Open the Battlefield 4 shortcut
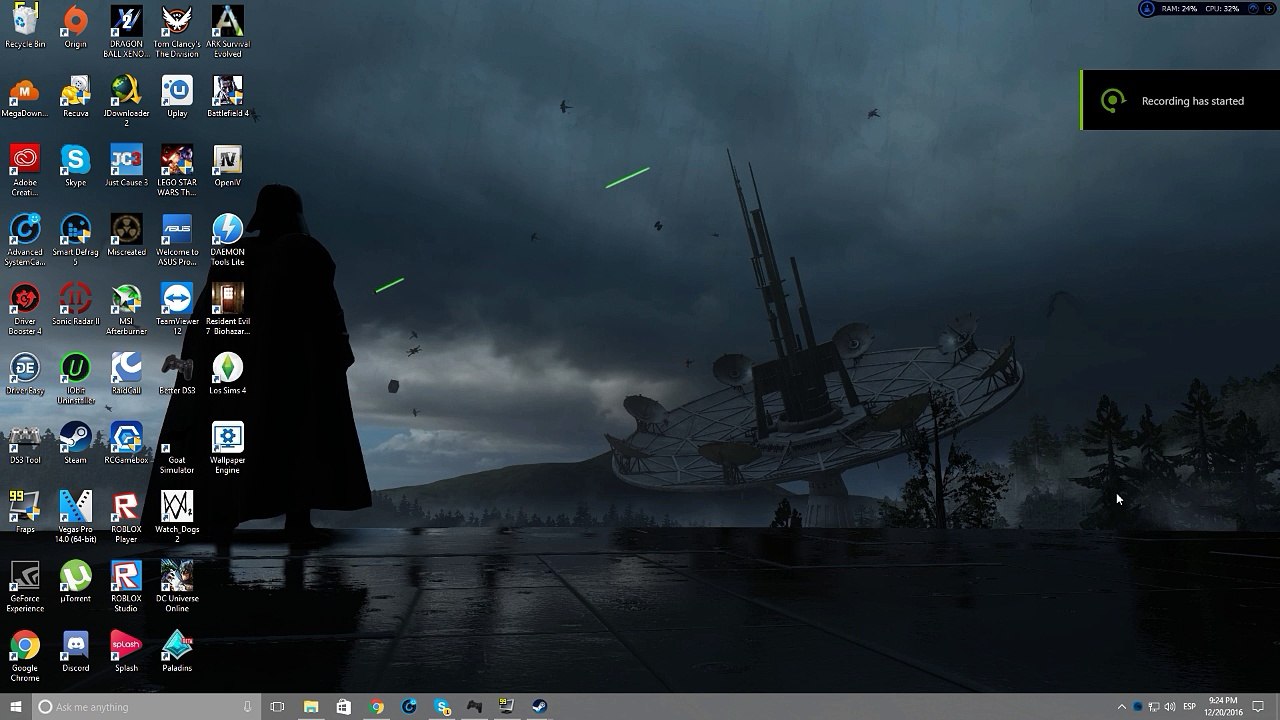The image size is (1280, 720). pos(228,97)
